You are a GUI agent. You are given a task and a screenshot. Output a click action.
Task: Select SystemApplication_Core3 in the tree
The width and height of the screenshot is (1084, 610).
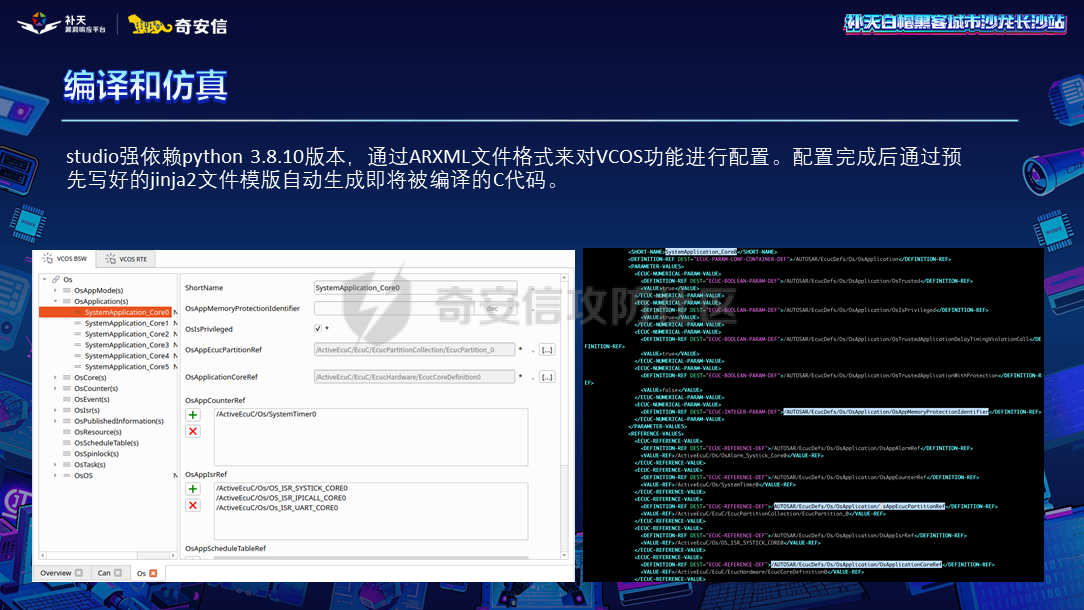pyautogui.click(x=126, y=345)
